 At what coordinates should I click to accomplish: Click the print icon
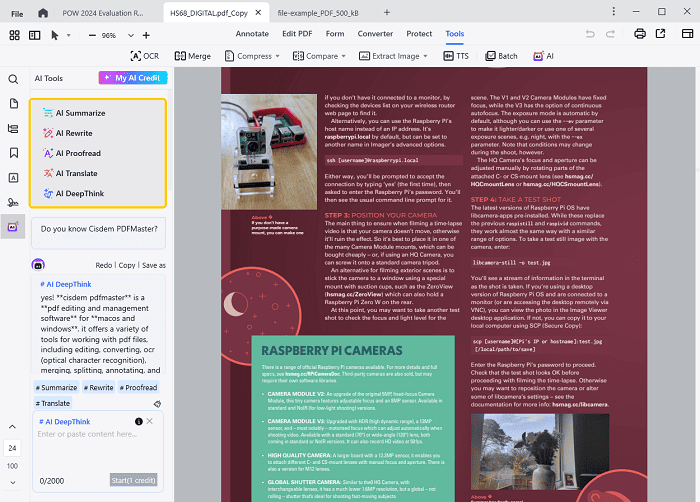tap(639, 34)
